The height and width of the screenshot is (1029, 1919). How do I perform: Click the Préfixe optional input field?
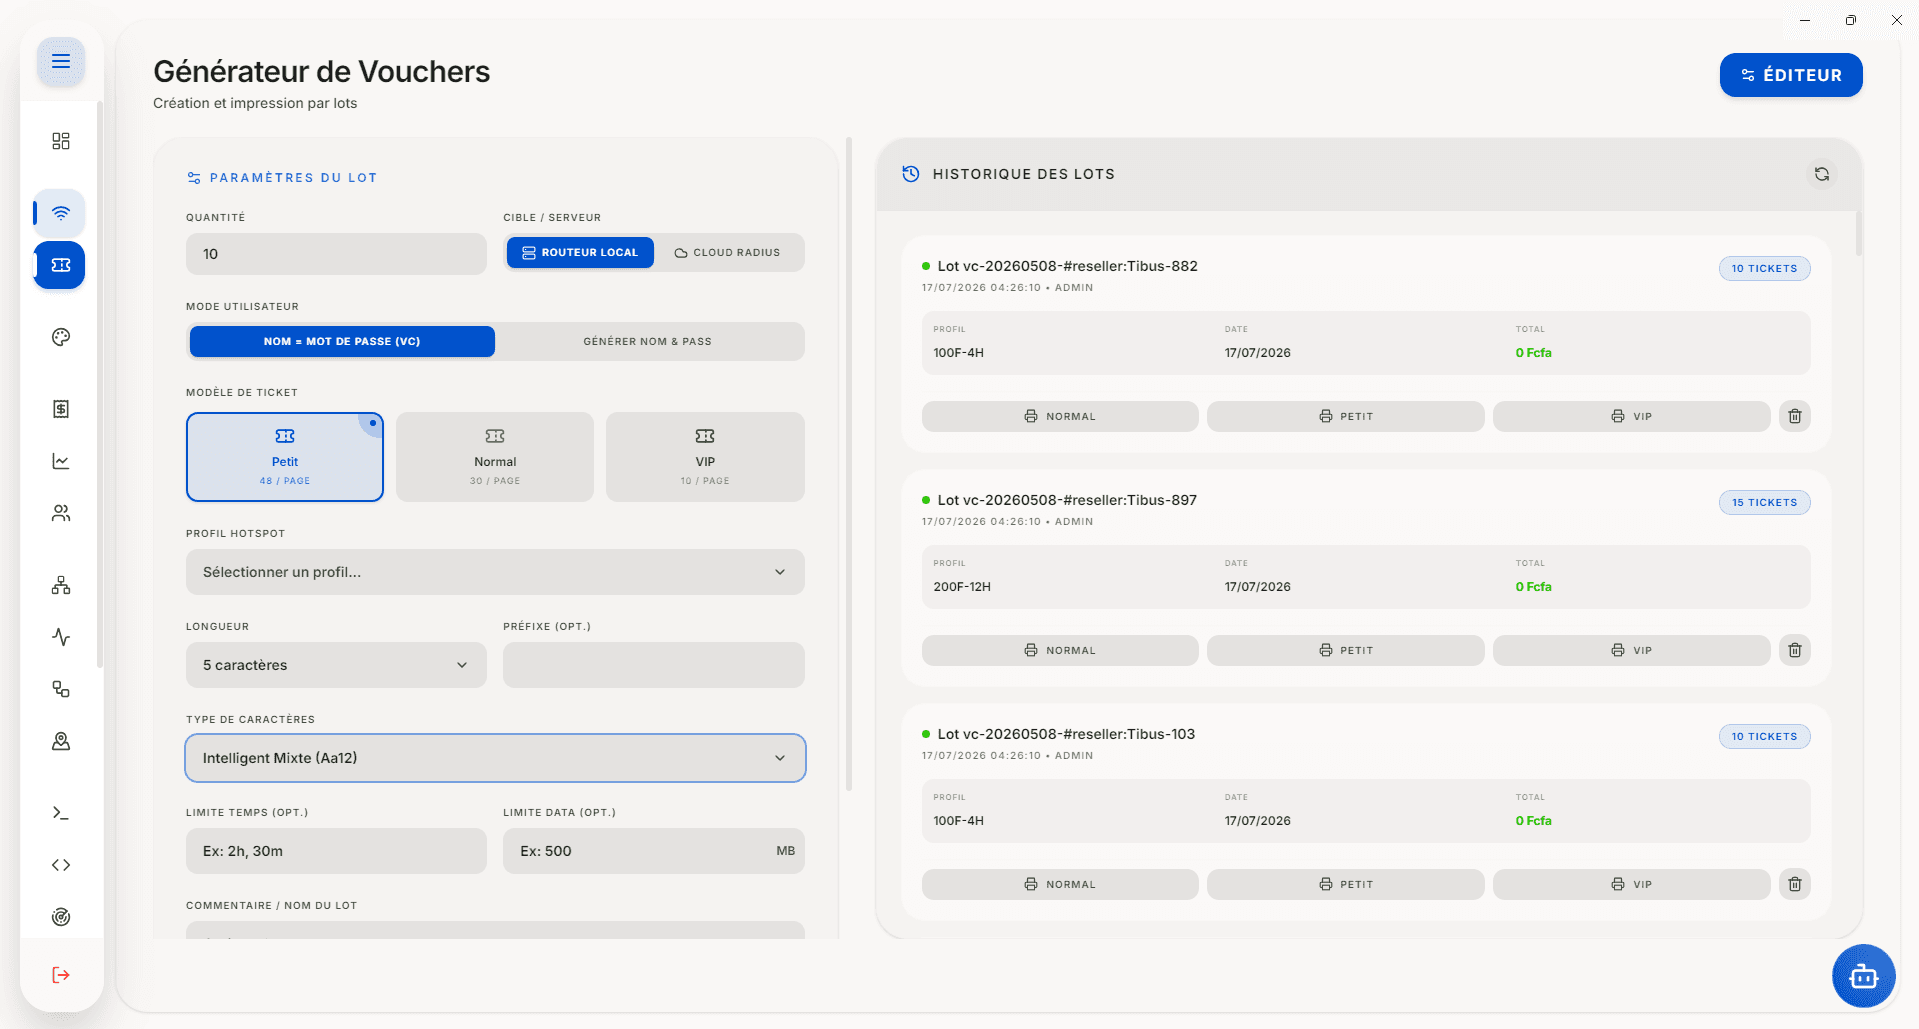coord(654,665)
